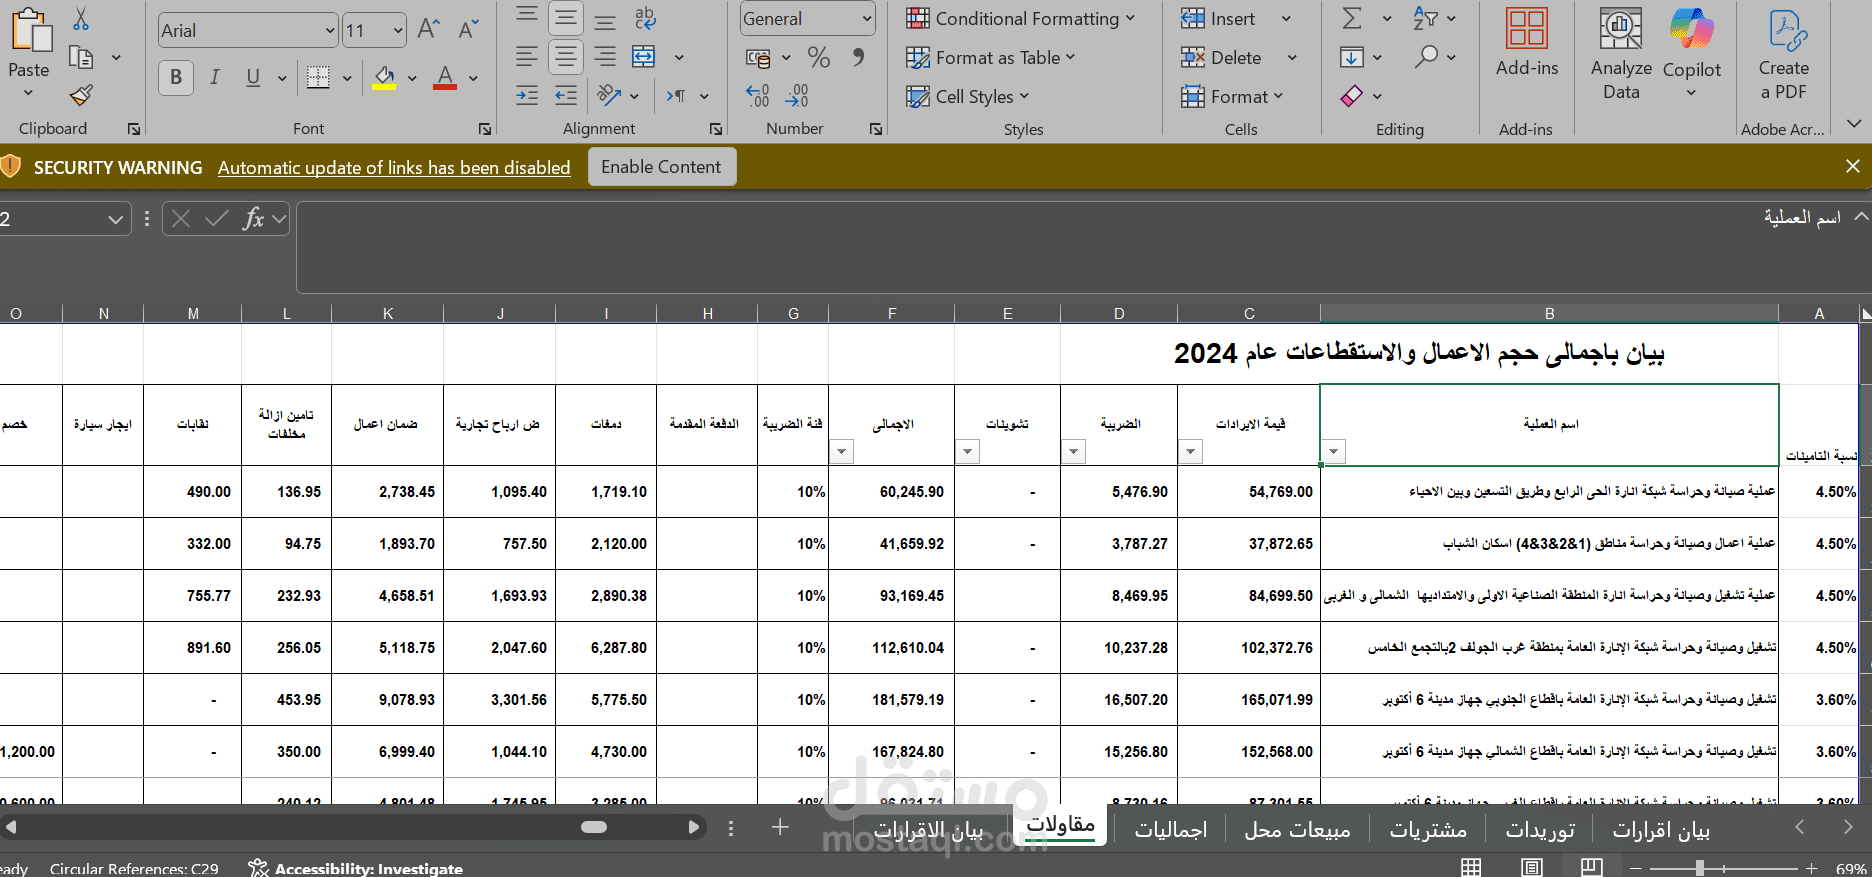
Task: Select the Format Painter brush
Action: tap(81, 96)
